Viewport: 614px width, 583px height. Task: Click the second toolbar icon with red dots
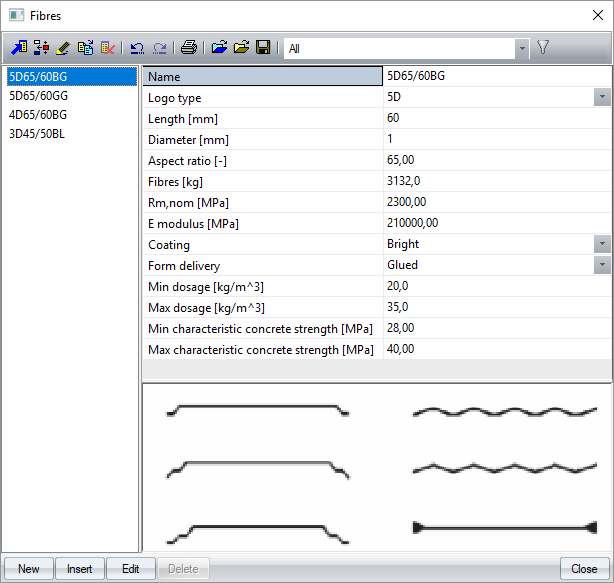click(41, 47)
